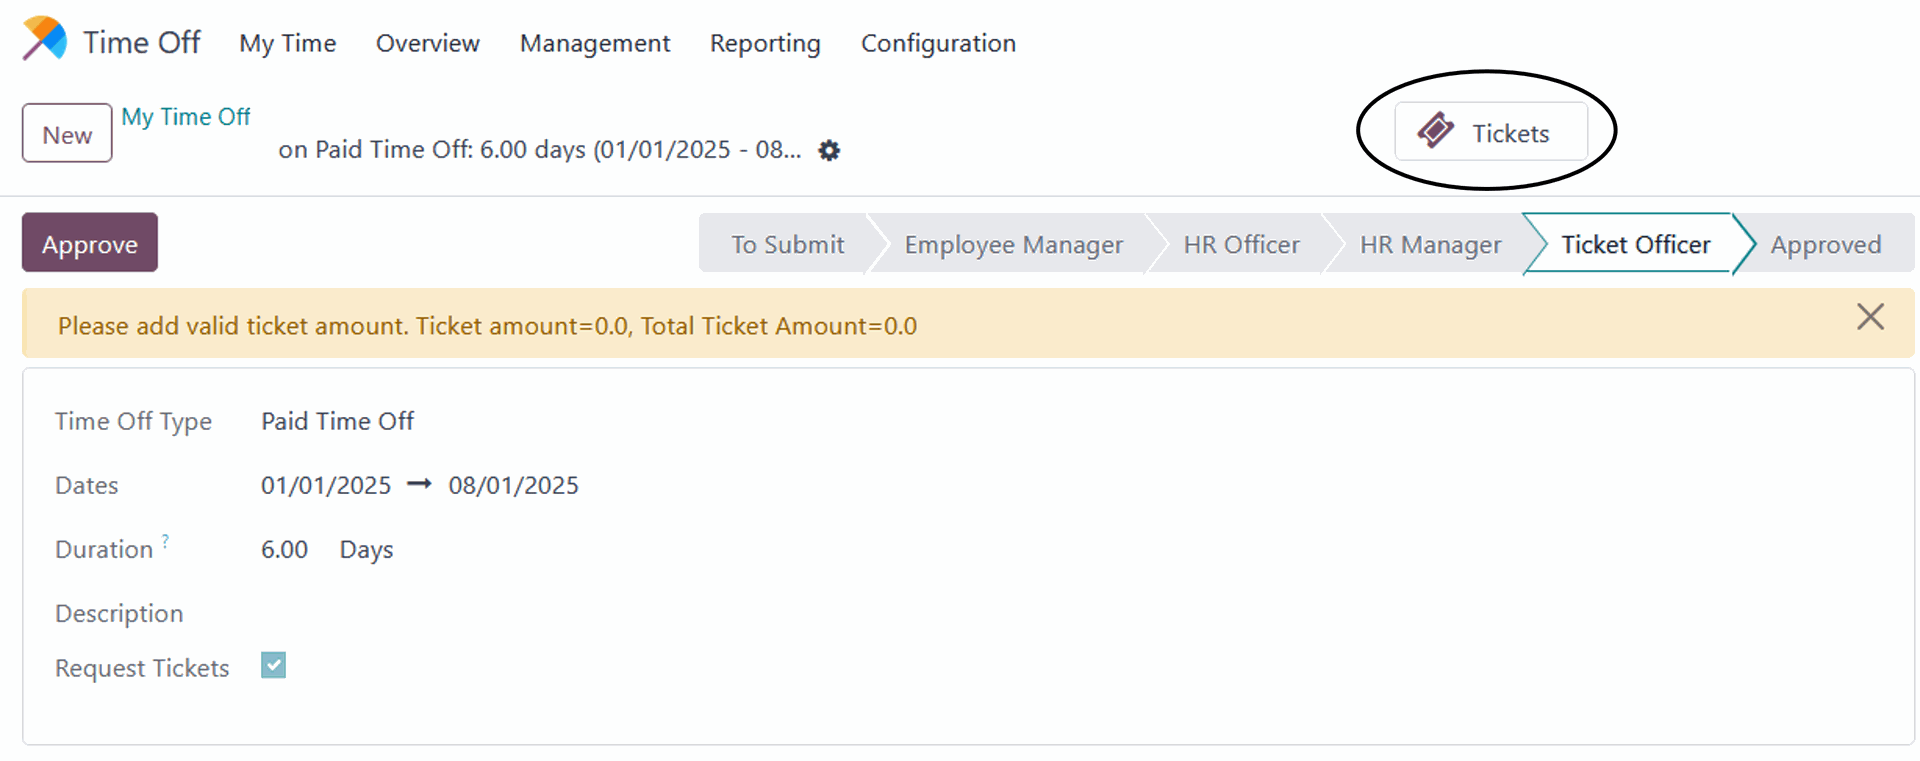Expand the Configuration menu
1920x761 pixels.
[937, 43]
